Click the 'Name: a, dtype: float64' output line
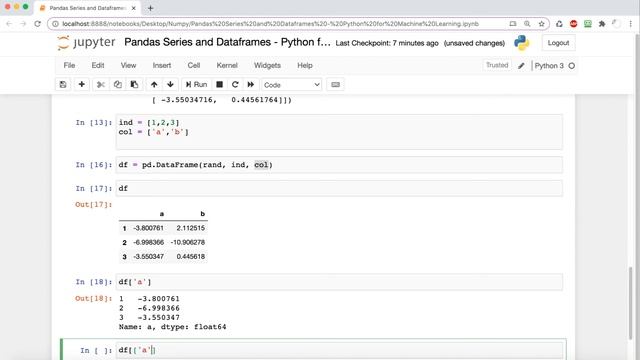The height and width of the screenshot is (360, 640). (172, 327)
